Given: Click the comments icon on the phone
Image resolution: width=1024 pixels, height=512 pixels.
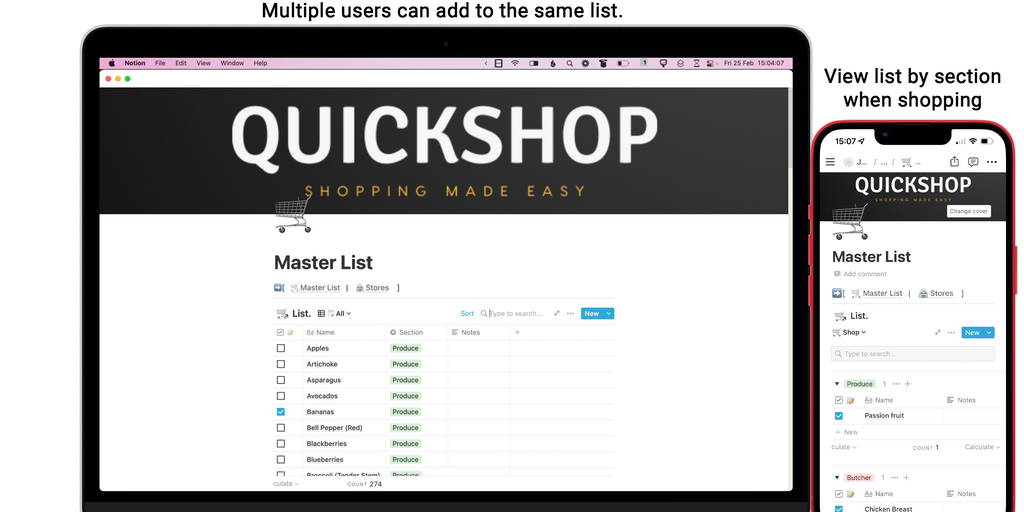Looking at the screenshot, I should point(973,162).
